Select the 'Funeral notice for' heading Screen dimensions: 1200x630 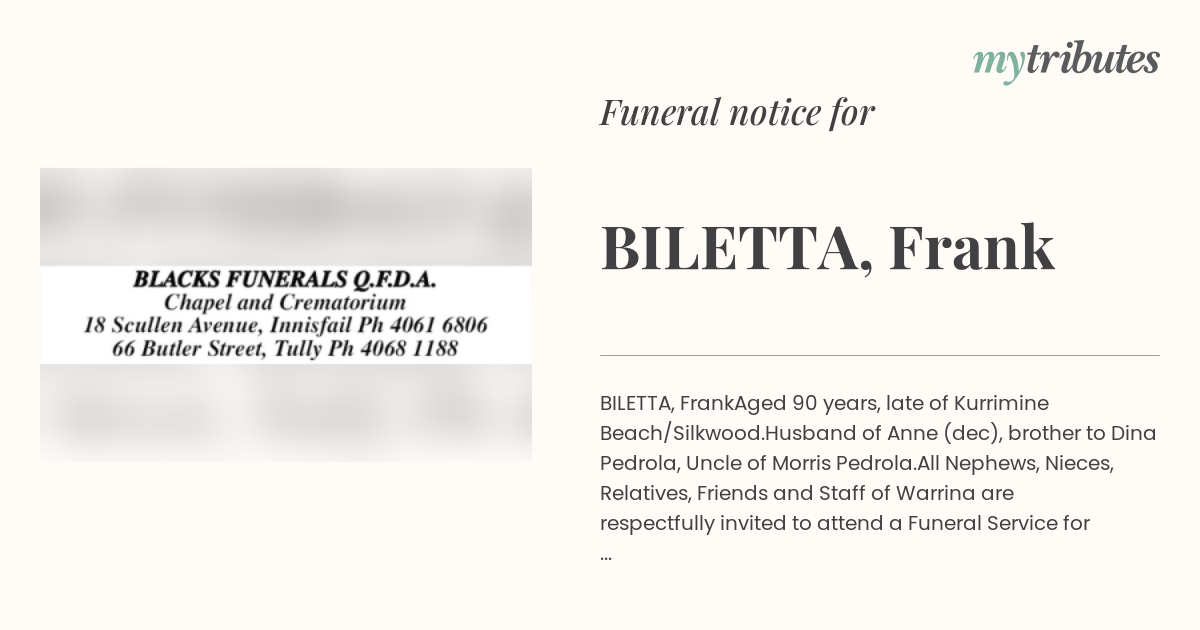pos(737,112)
